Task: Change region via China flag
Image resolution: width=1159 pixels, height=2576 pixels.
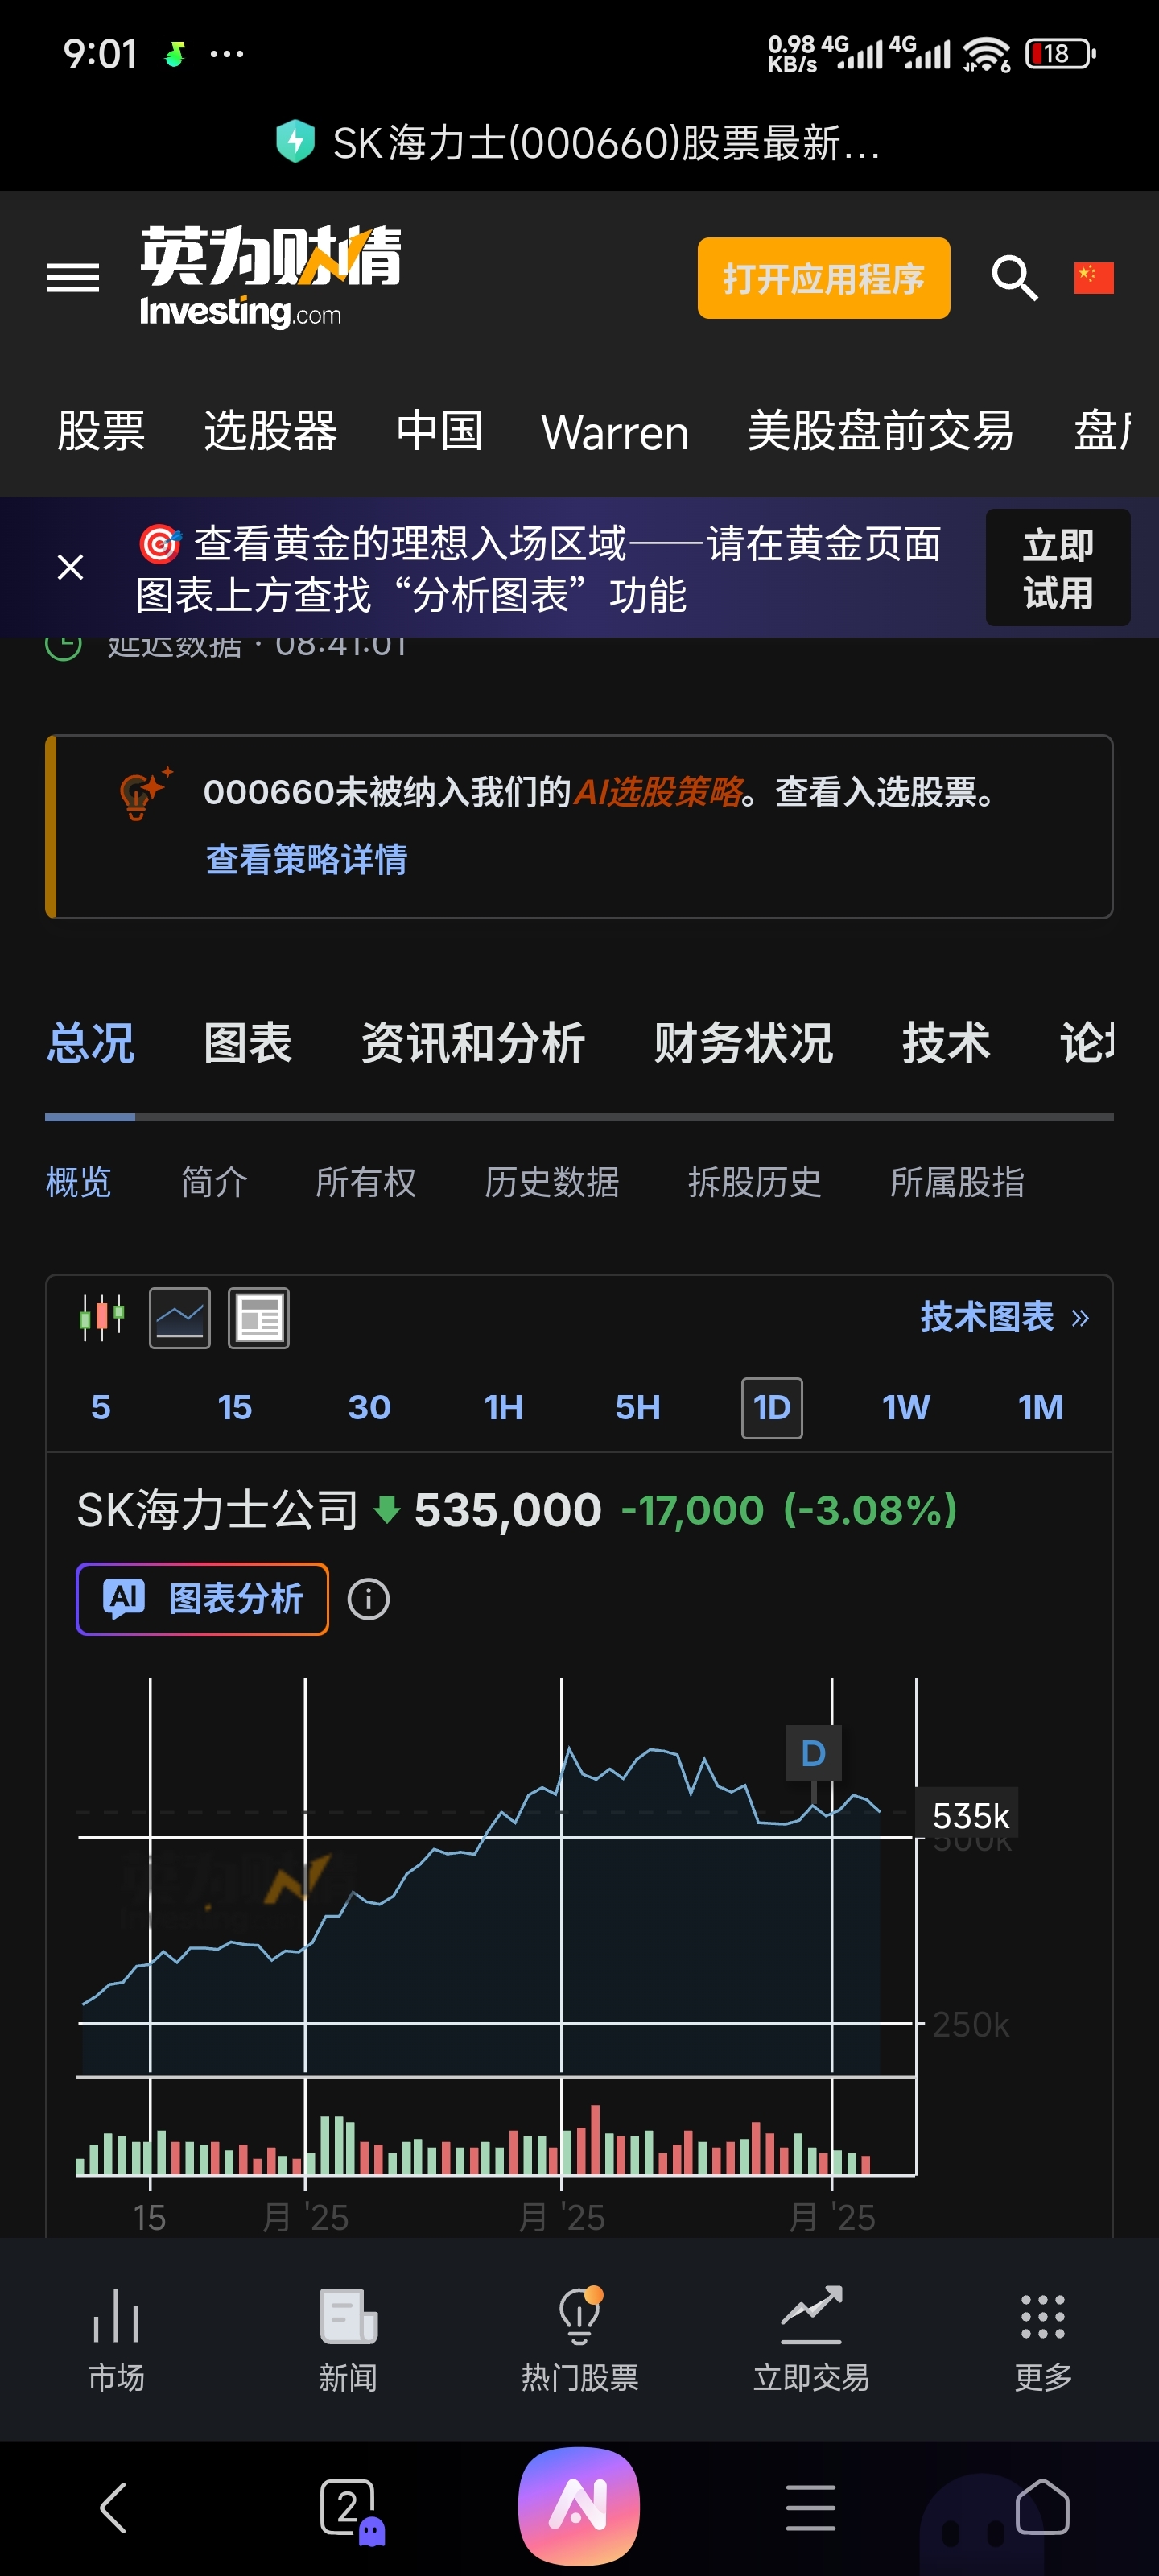Action: click(1093, 277)
